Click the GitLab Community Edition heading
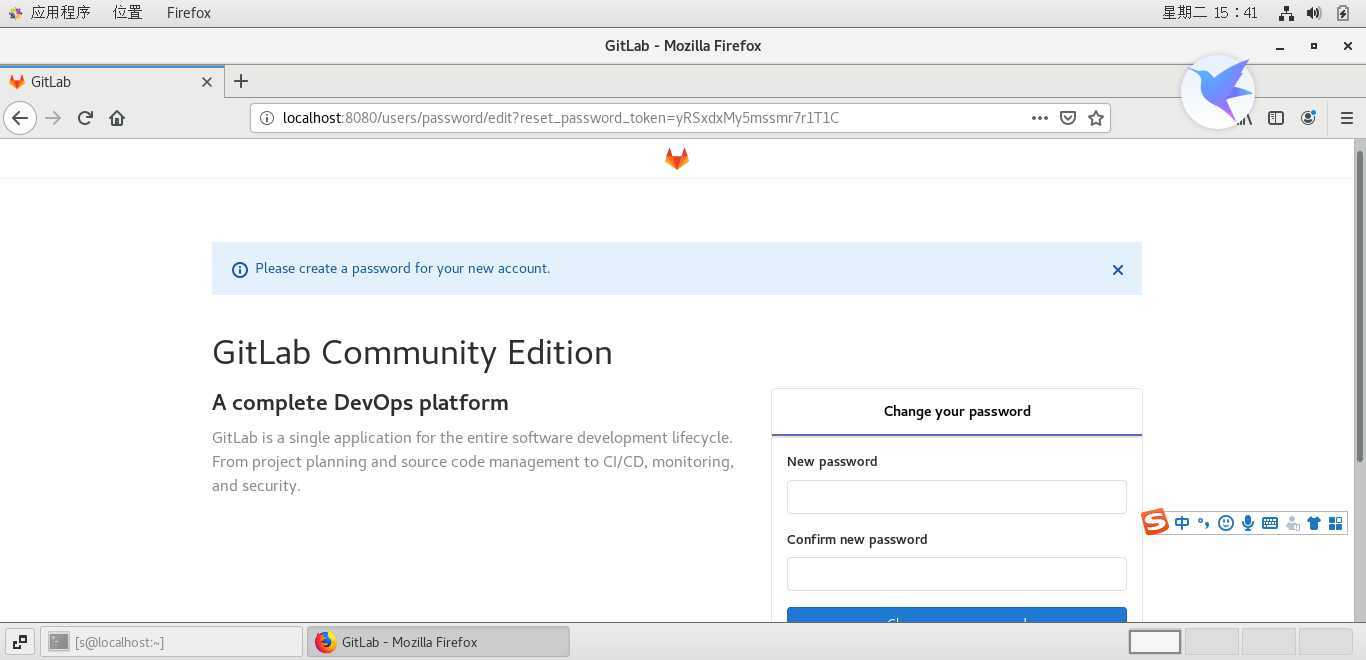 pos(412,352)
